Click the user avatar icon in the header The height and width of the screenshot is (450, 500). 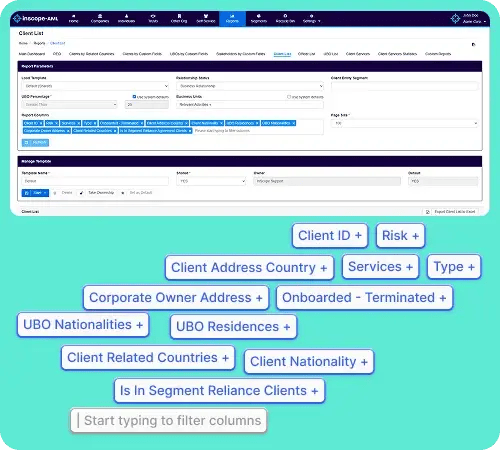(455, 19)
